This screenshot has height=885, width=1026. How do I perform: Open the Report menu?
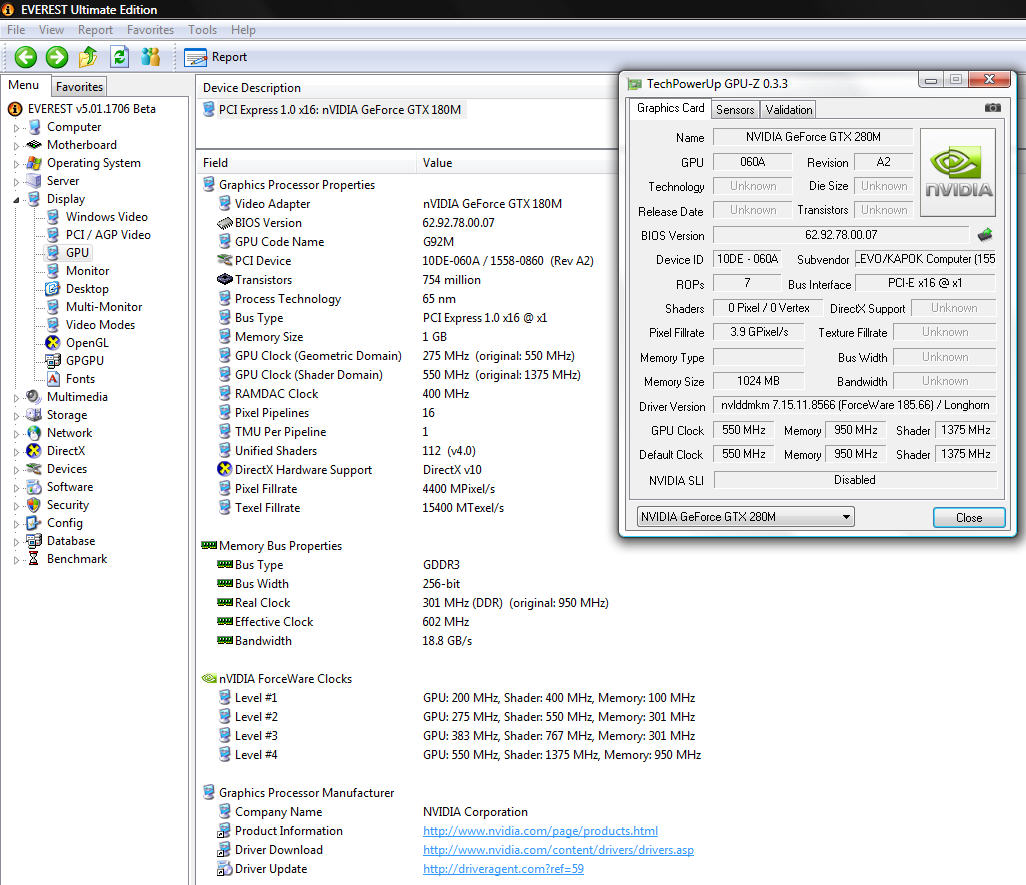pos(95,30)
